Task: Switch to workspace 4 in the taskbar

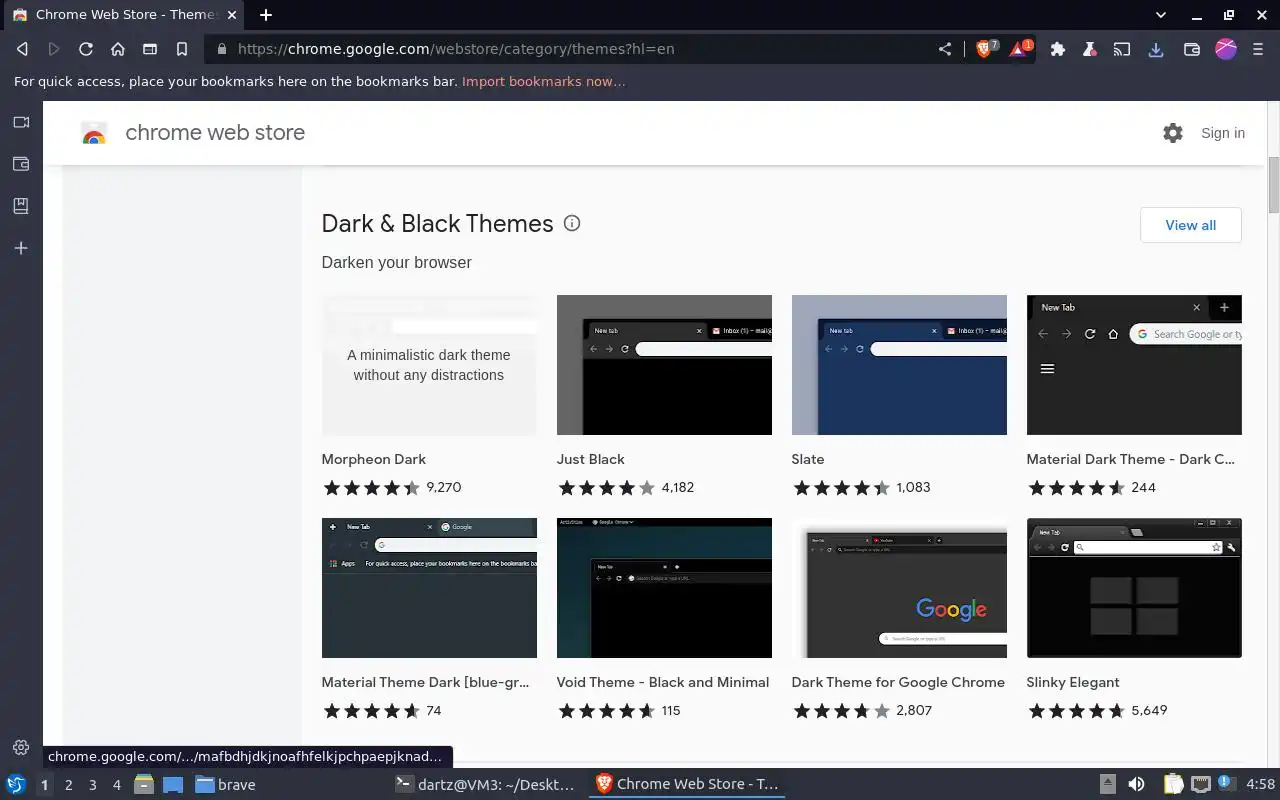Action: coord(116,785)
